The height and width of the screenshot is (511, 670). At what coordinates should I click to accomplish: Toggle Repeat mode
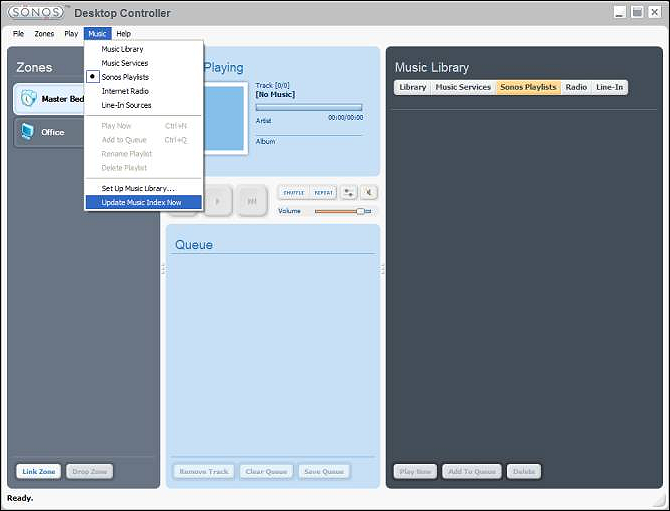[x=323, y=193]
